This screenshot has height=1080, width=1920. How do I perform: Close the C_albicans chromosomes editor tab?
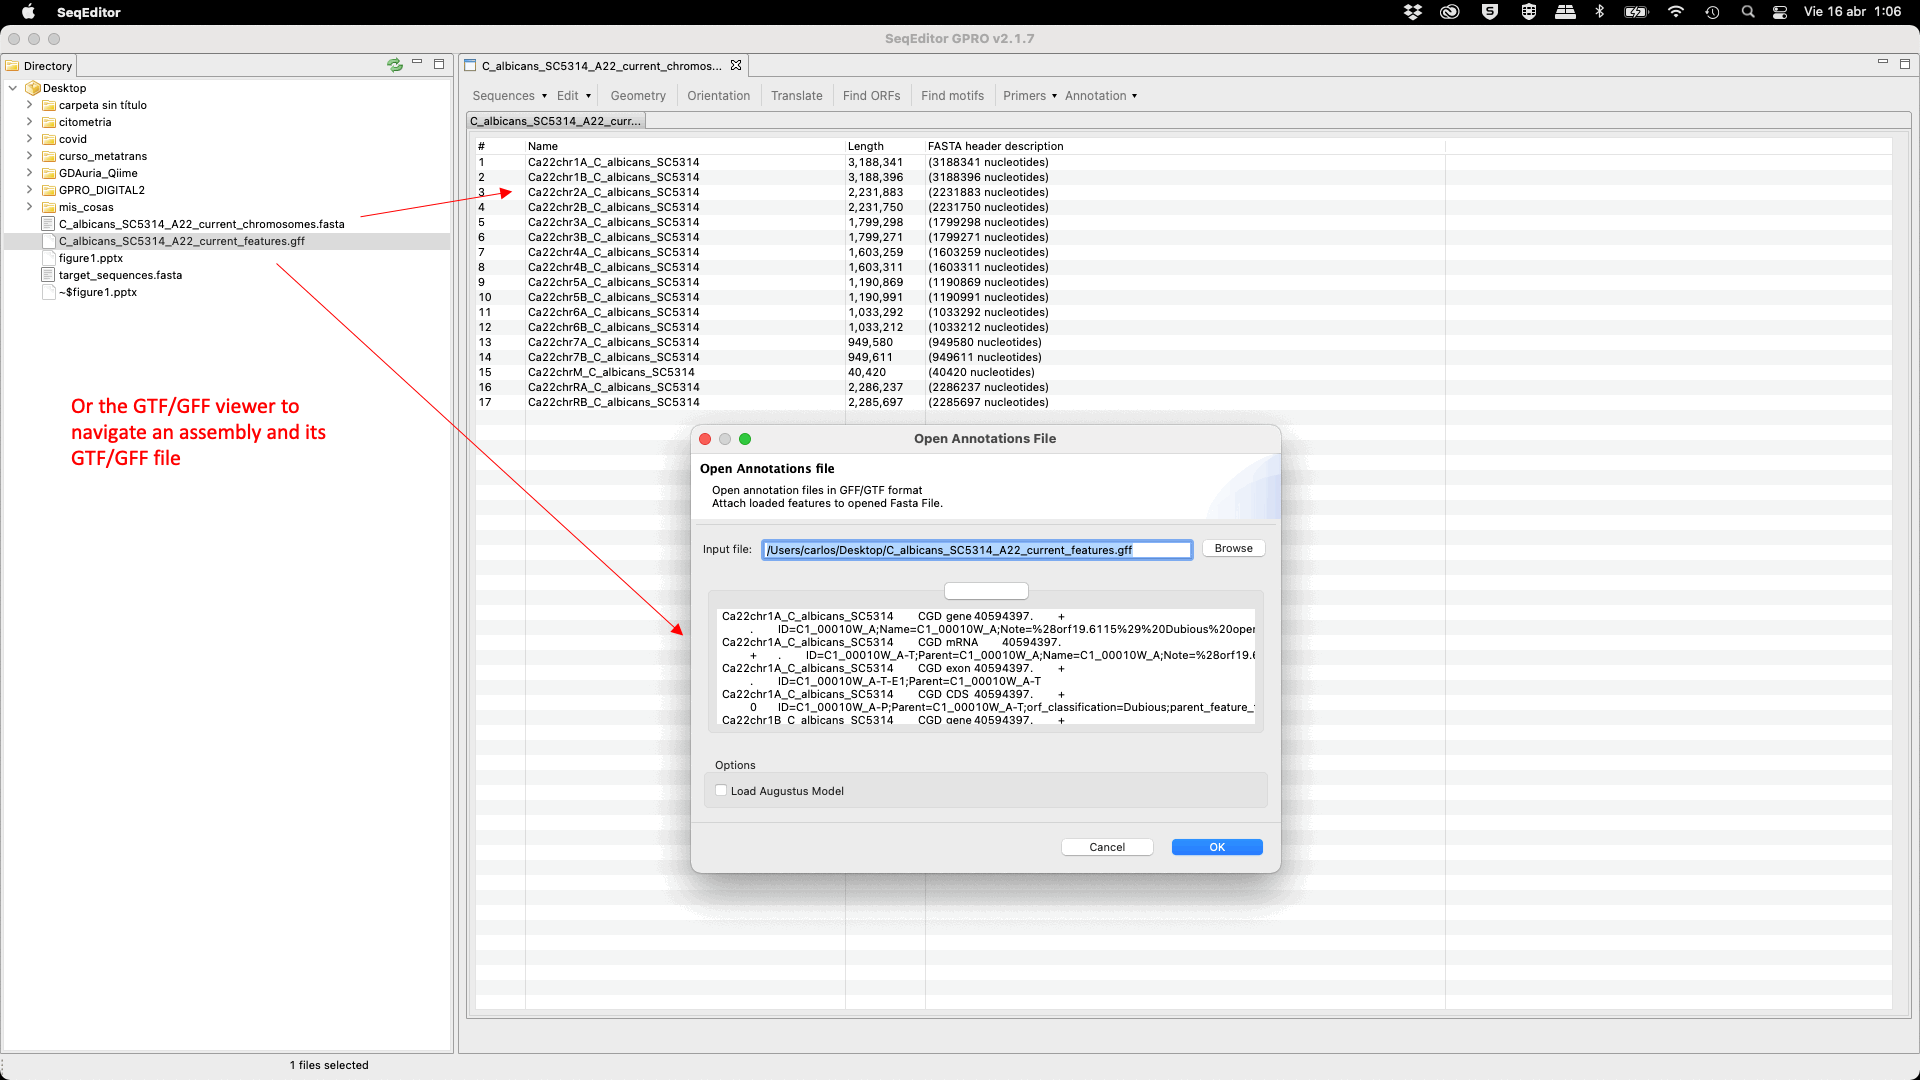click(x=736, y=65)
